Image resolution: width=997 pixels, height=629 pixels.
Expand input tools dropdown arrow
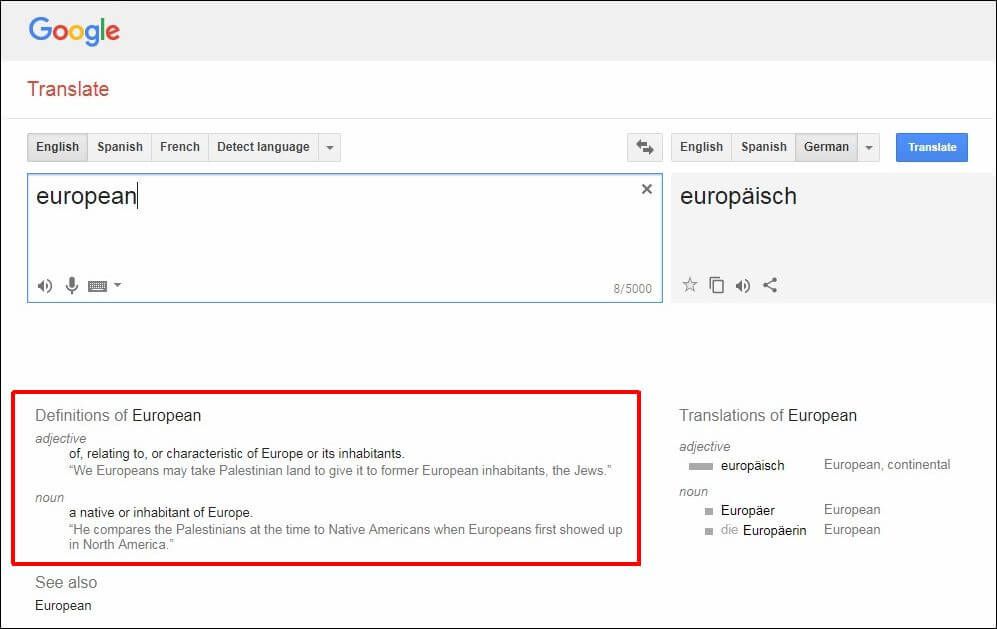tap(118, 285)
